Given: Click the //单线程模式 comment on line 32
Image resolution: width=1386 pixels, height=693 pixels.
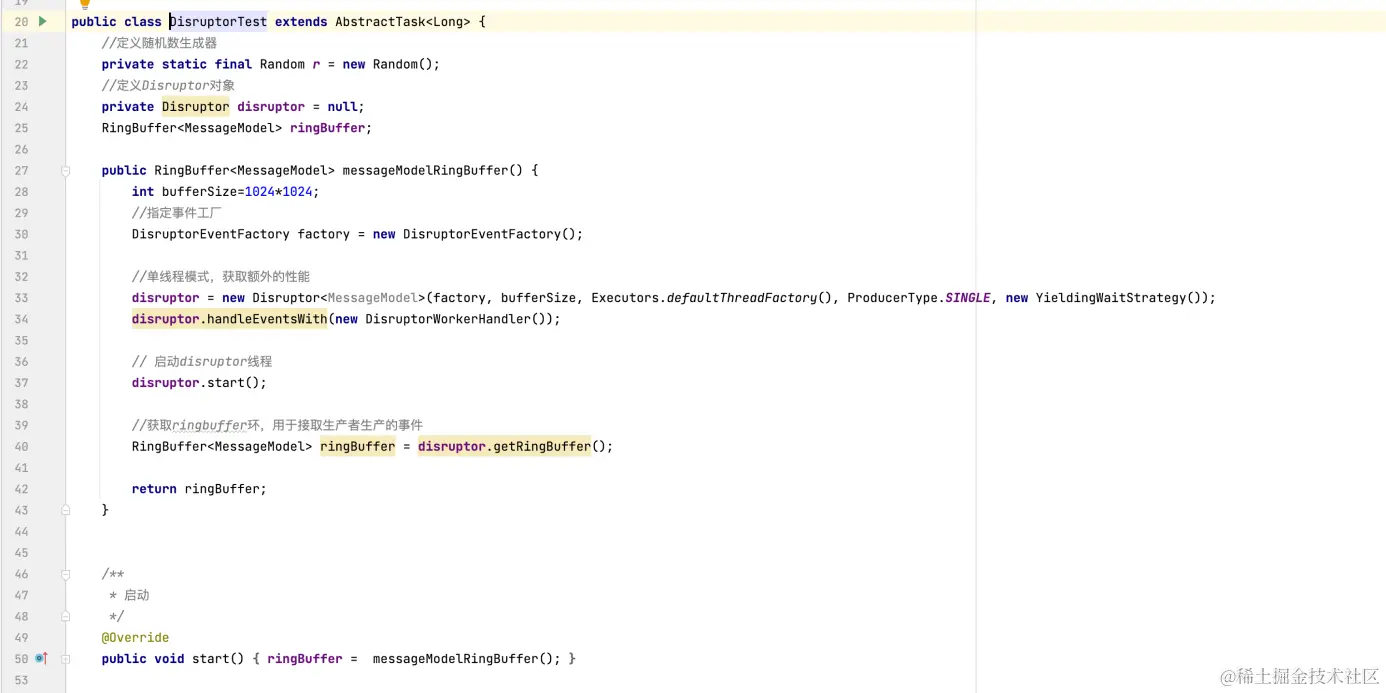Looking at the screenshot, I should (221, 277).
